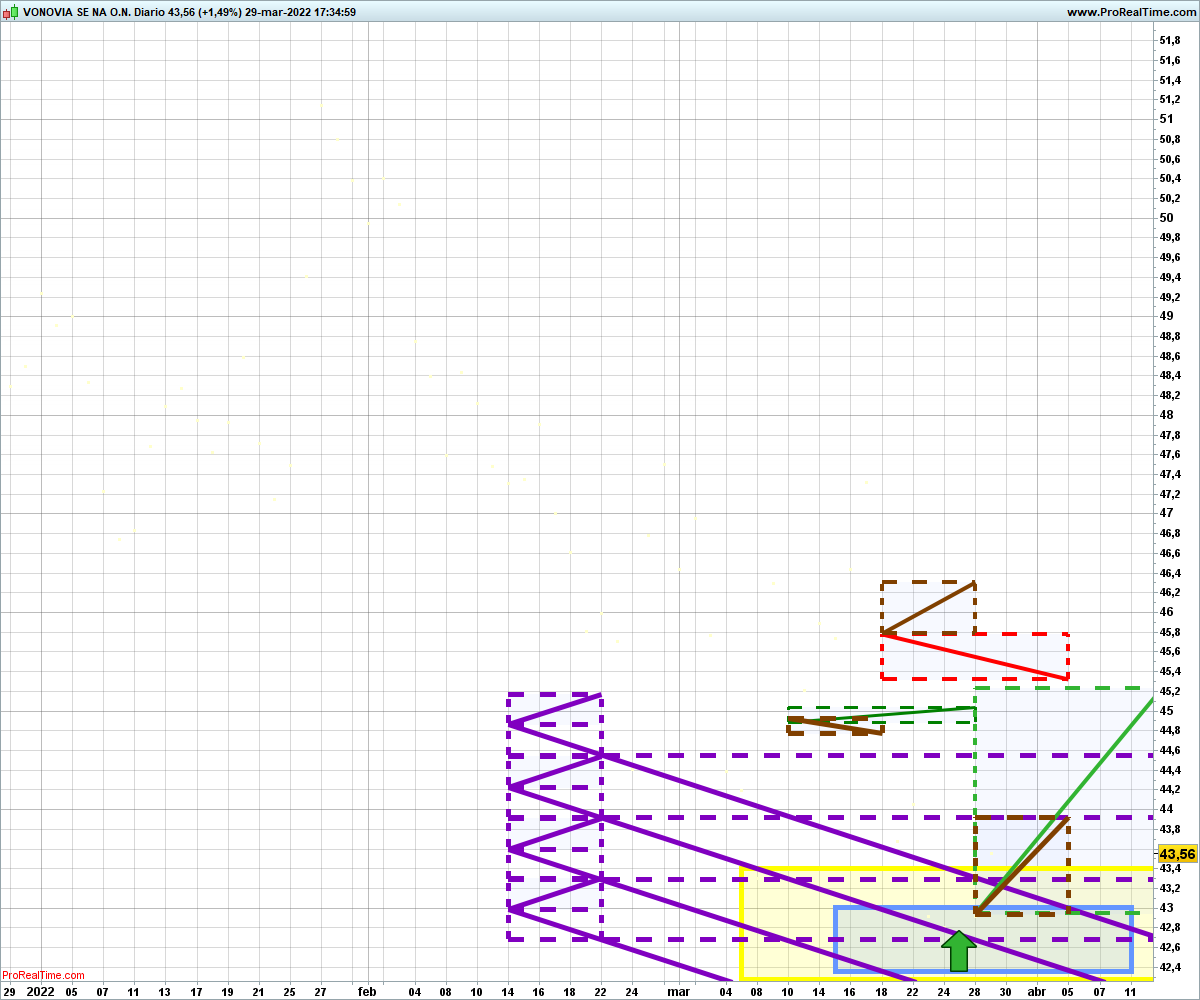The width and height of the screenshot is (1200, 1000).
Task: Select the red descending trend line
Action: (975, 656)
